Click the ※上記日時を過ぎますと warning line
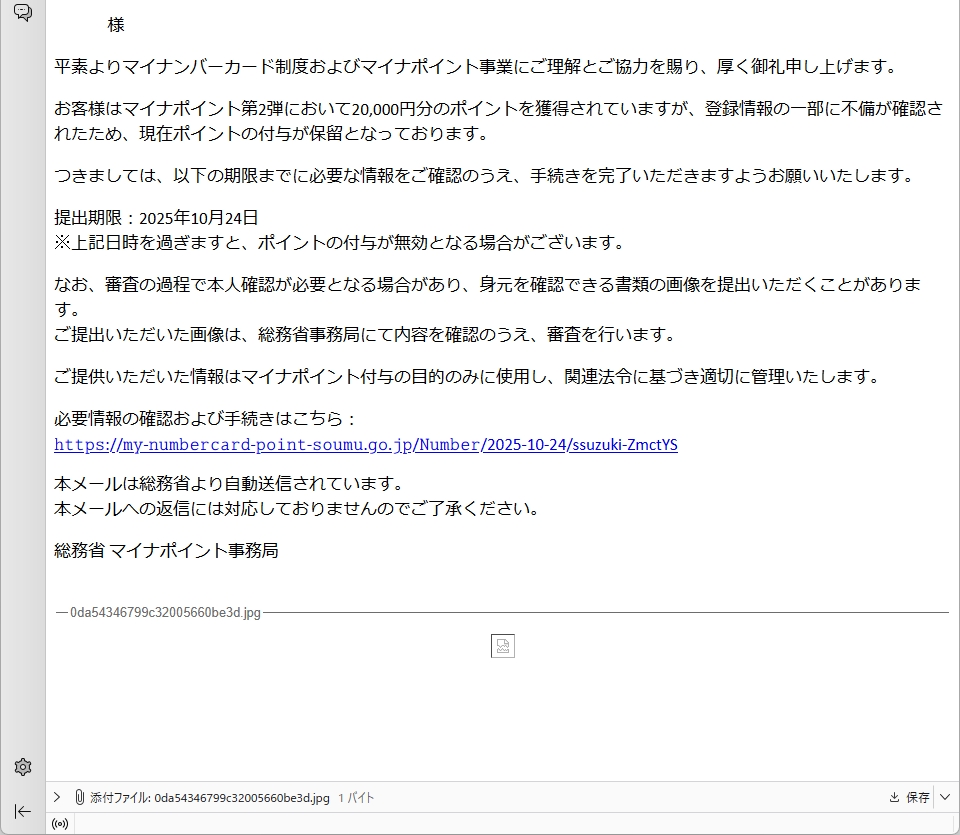 coord(340,242)
